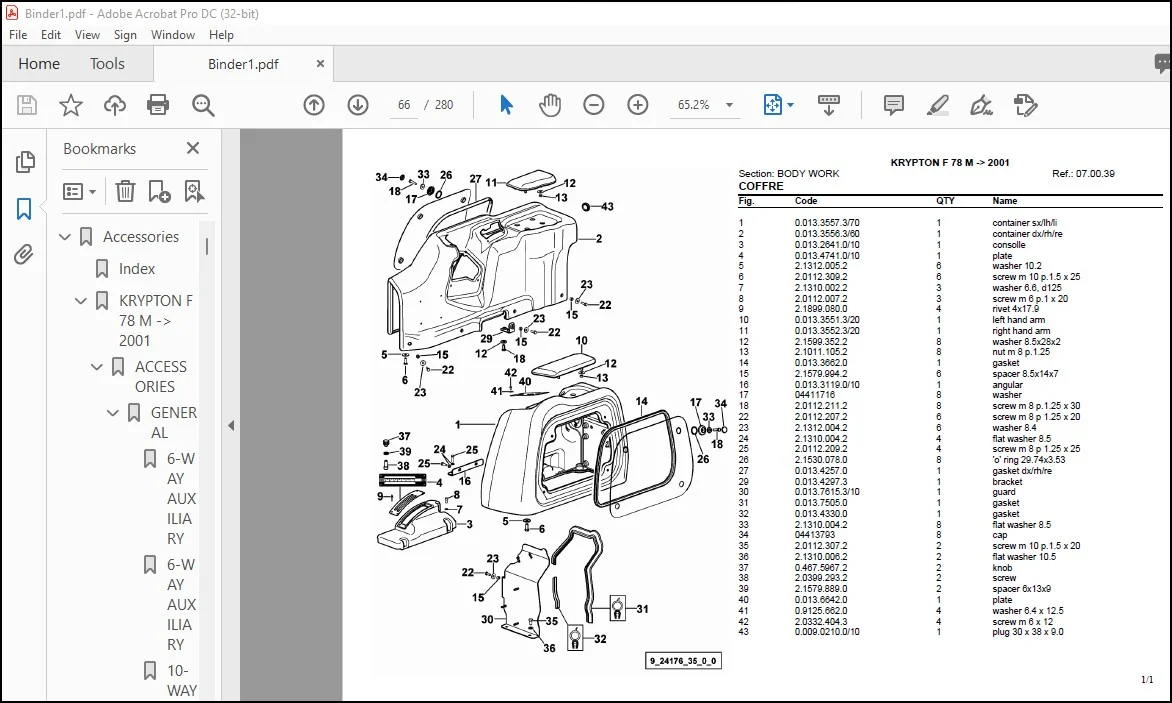
Task: Open the Sign document pen icon
Action: pyautogui.click(x=981, y=105)
